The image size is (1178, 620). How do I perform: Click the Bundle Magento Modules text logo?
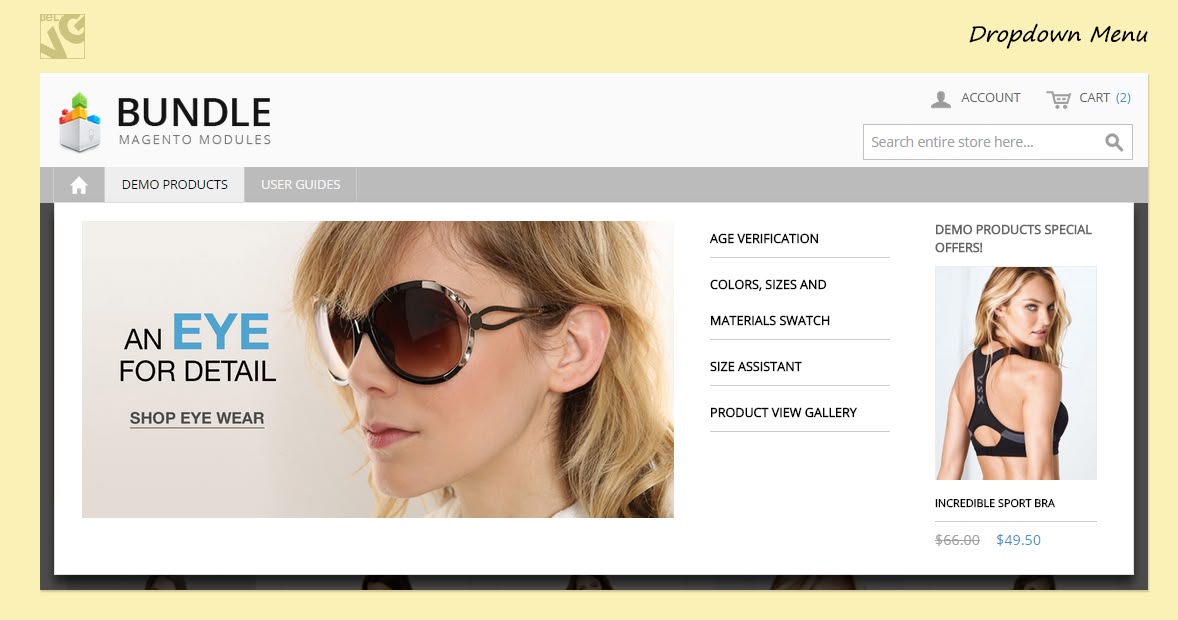[194, 121]
